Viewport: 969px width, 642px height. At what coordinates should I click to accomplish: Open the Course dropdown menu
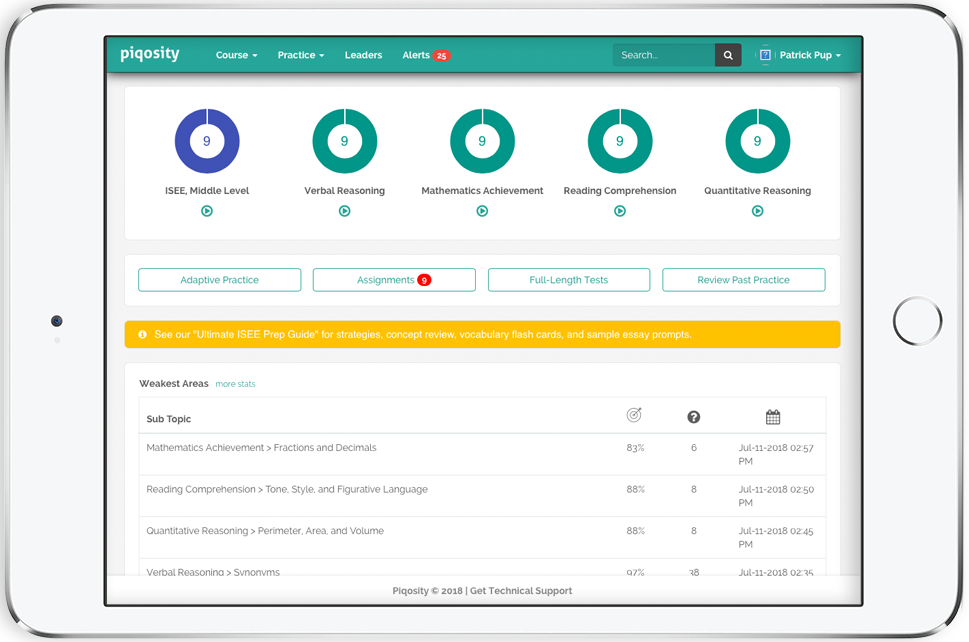pyautogui.click(x=236, y=56)
